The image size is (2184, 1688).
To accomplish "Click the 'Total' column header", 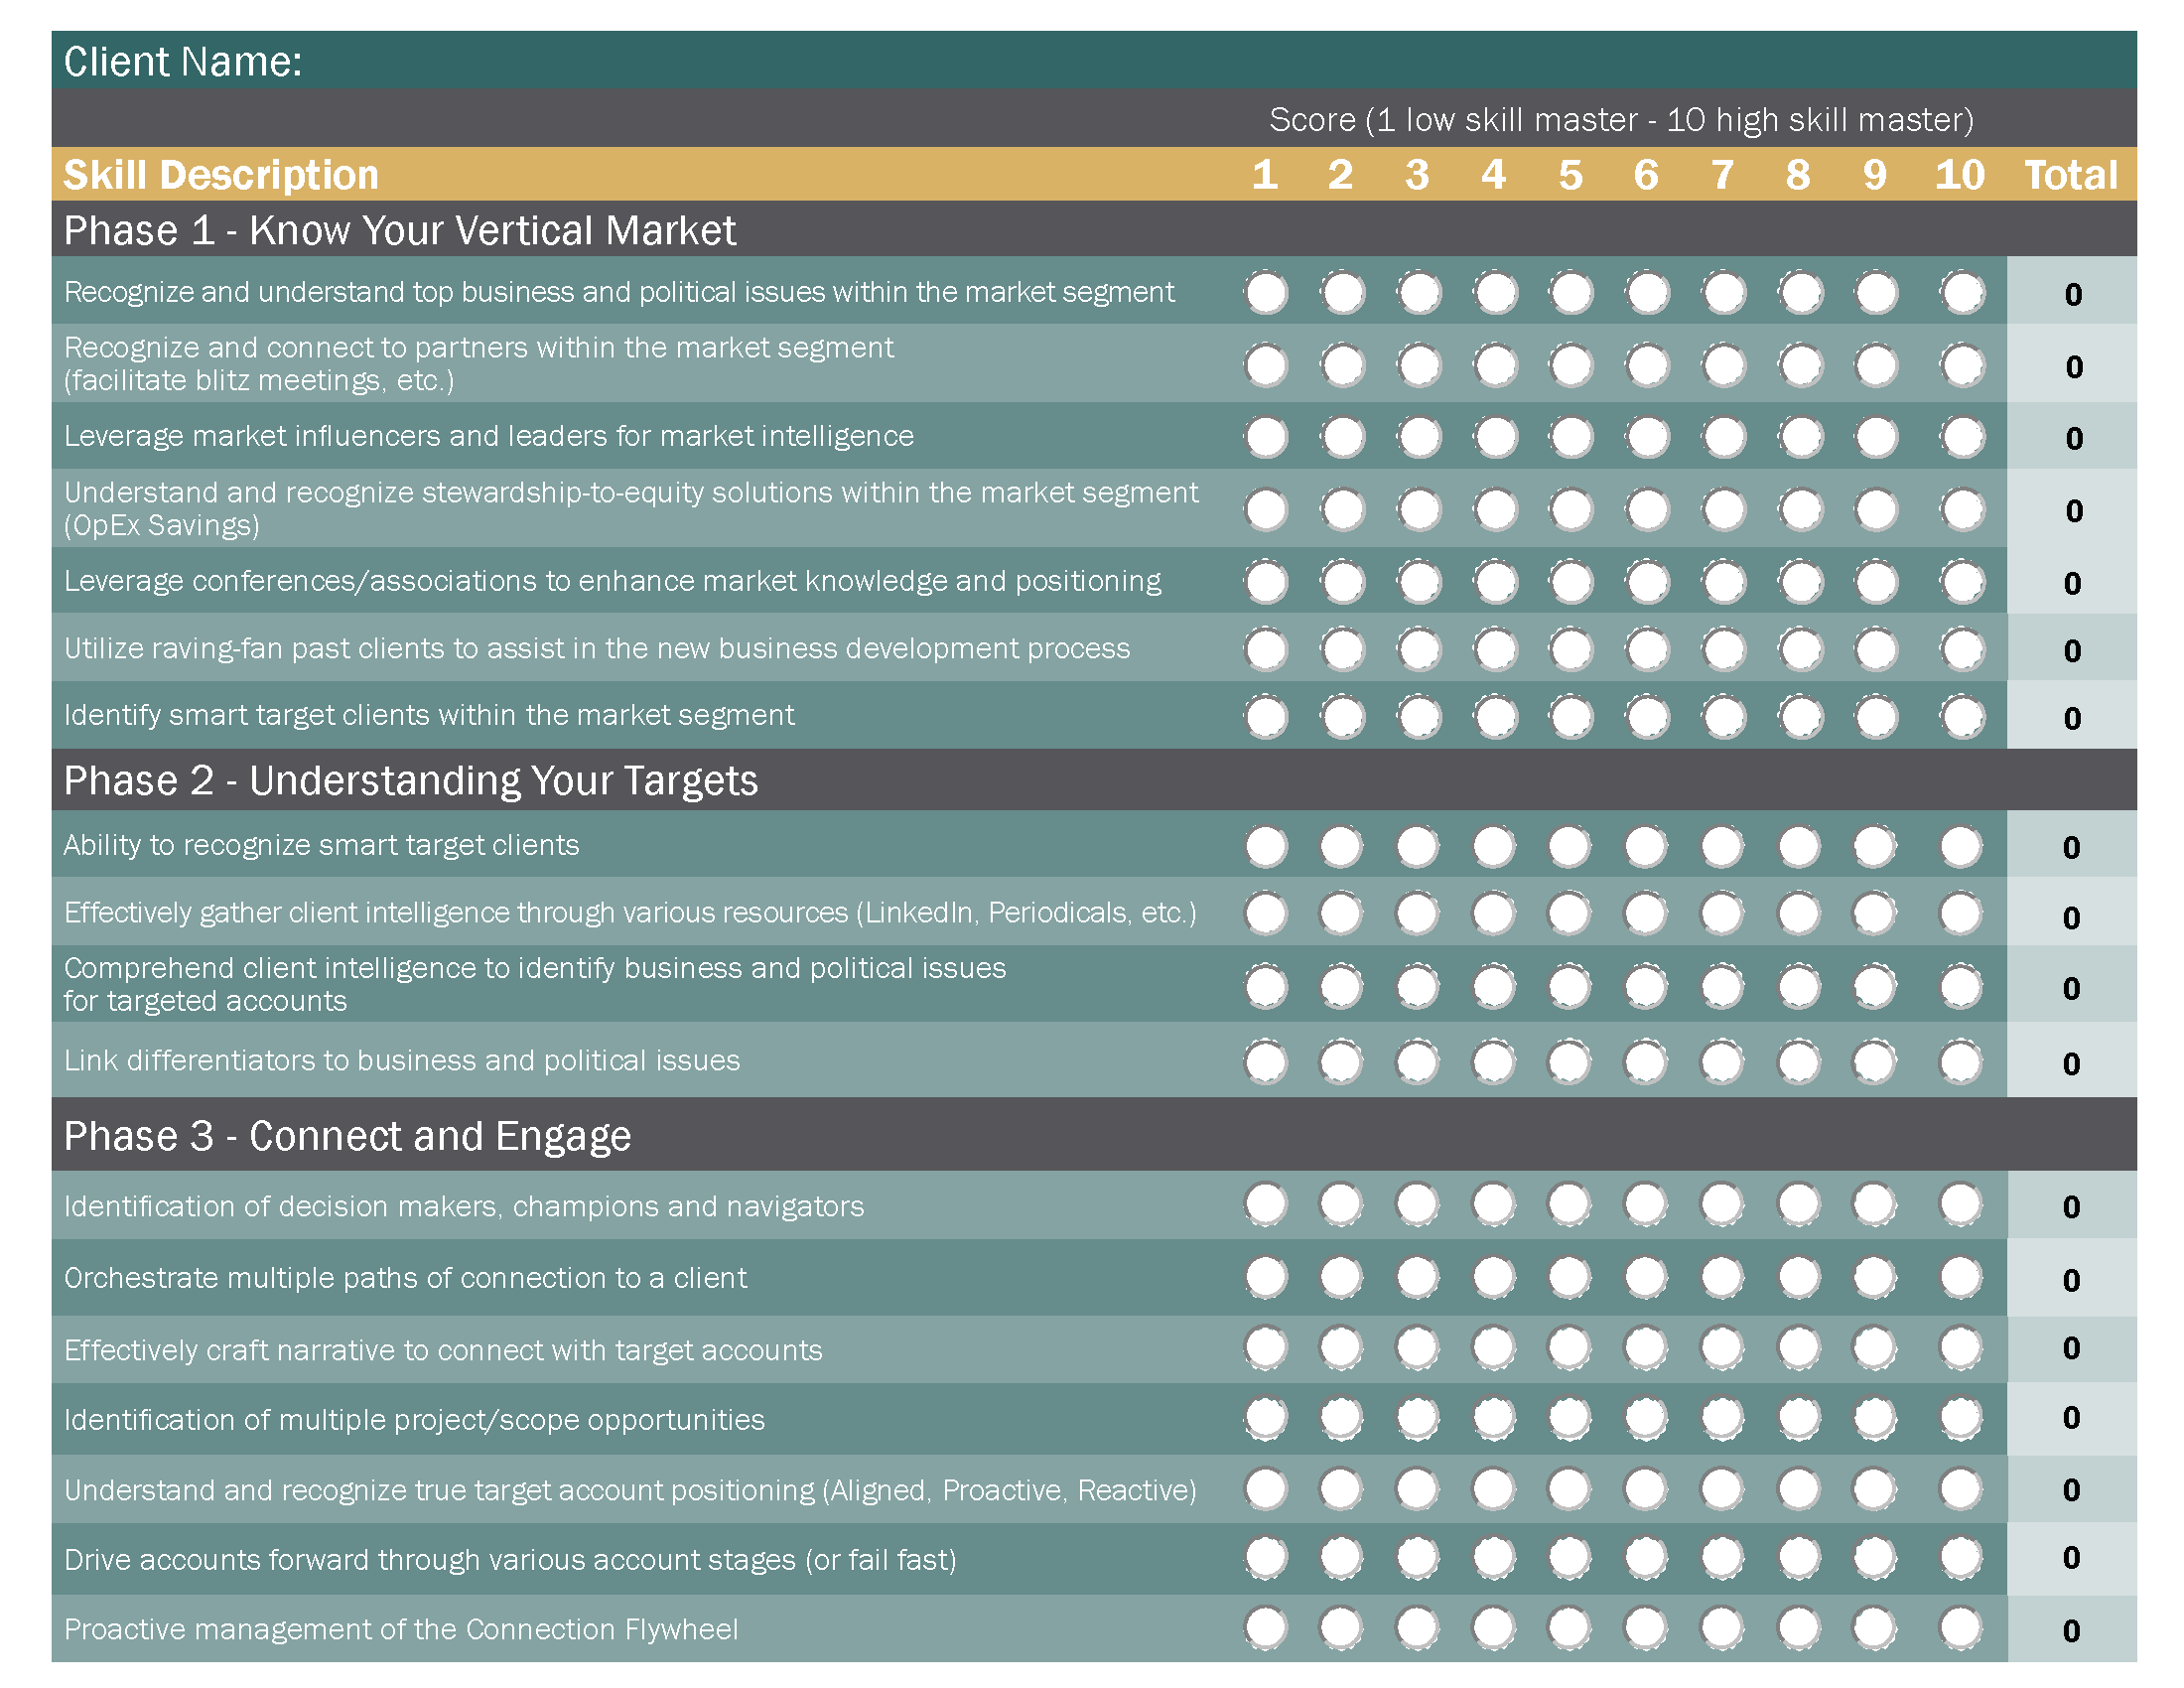I will coord(2071,175).
